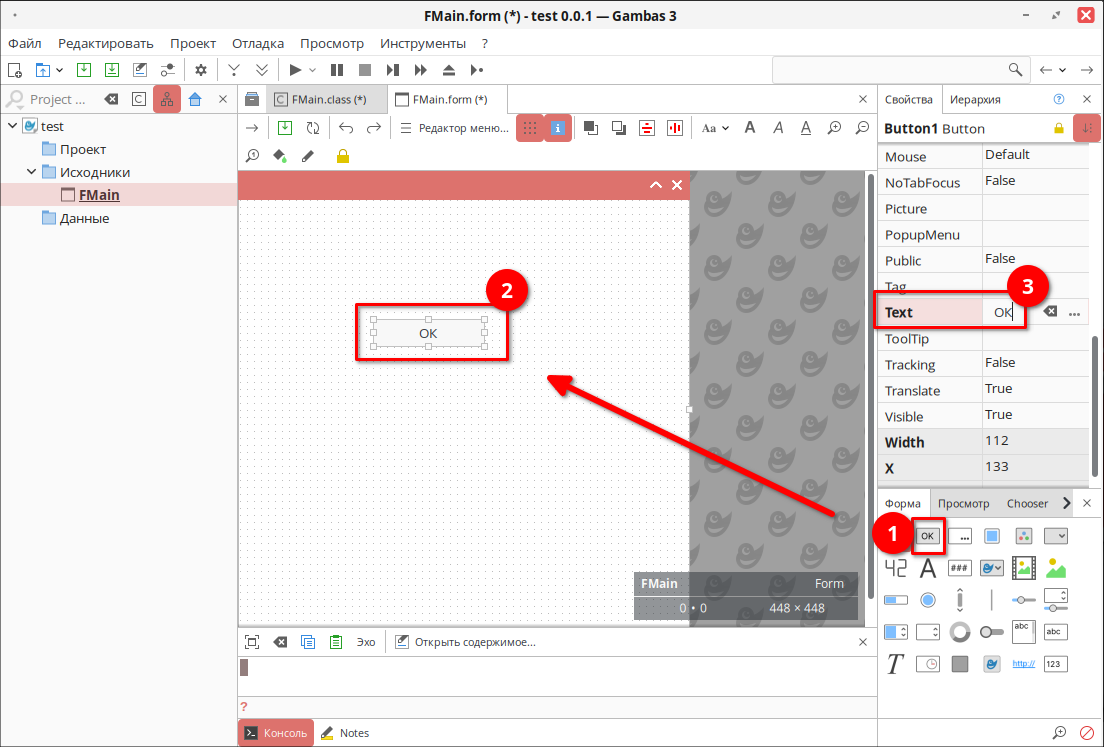This screenshot has height=747, width=1104.
Task: Select the Button (OK) control in toolbox
Action: (x=927, y=536)
